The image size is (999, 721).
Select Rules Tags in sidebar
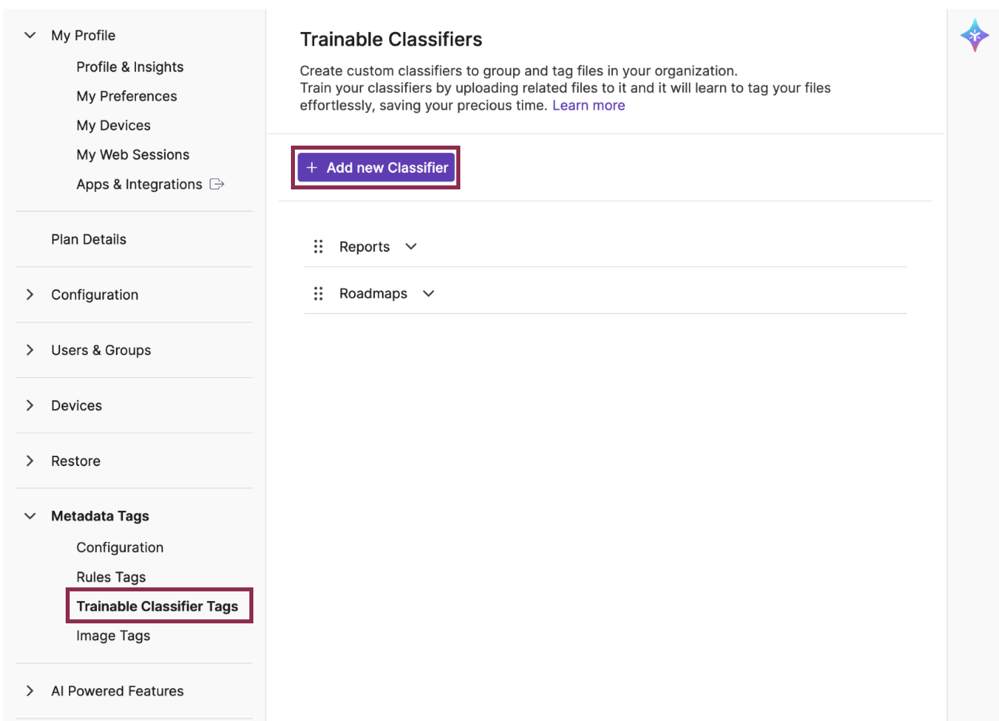[x=111, y=576]
